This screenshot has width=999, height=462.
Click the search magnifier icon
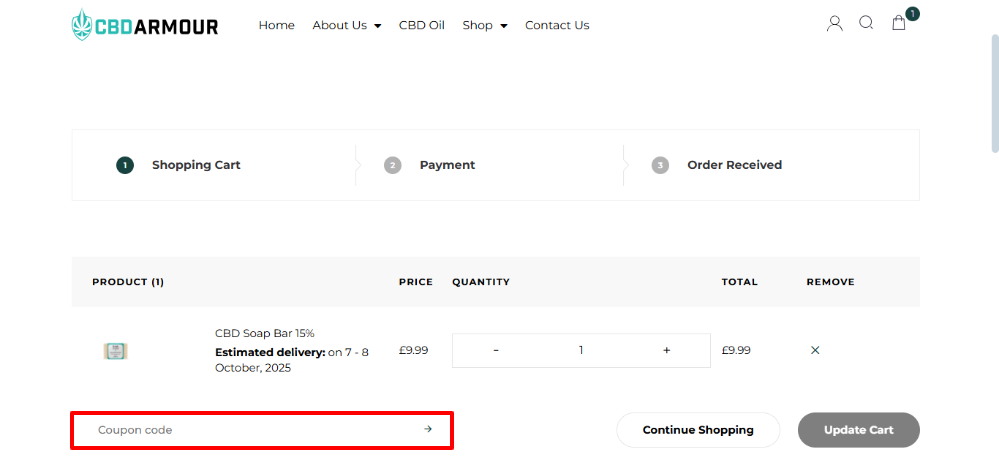[866, 23]
